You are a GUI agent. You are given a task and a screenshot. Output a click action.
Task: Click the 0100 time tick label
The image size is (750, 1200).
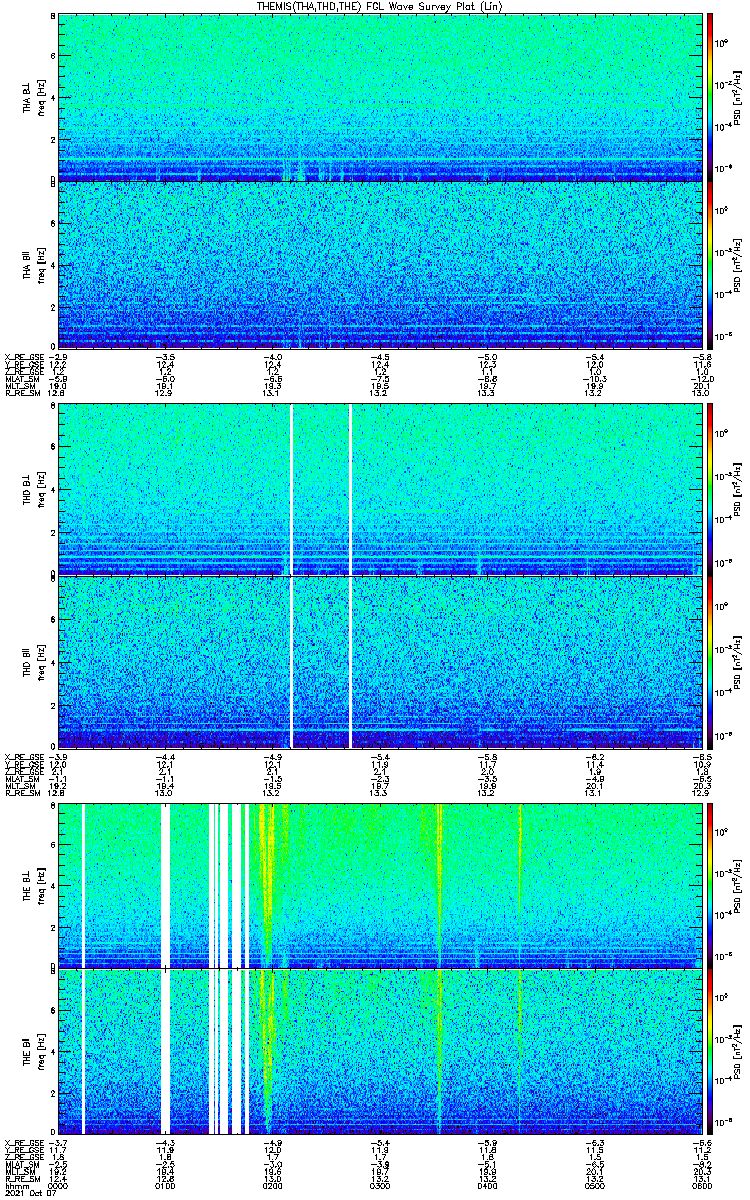point(165,1185)
